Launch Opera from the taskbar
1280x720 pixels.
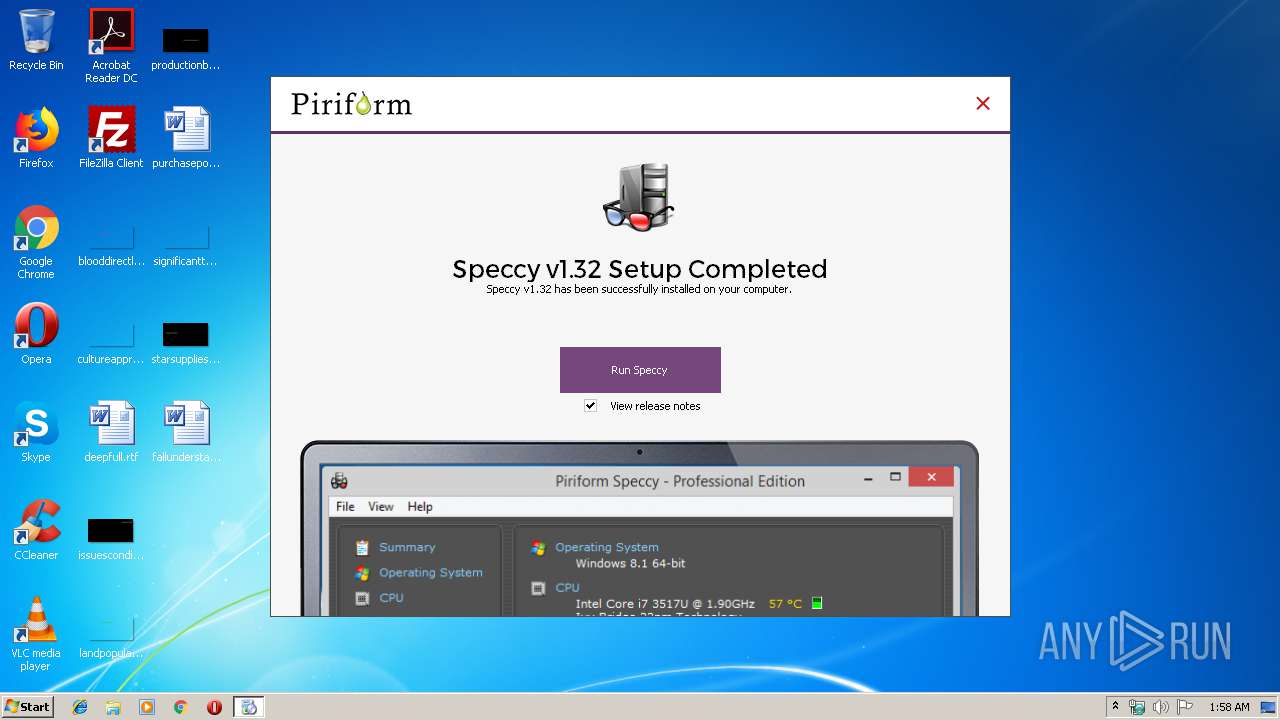coord(214,707)
